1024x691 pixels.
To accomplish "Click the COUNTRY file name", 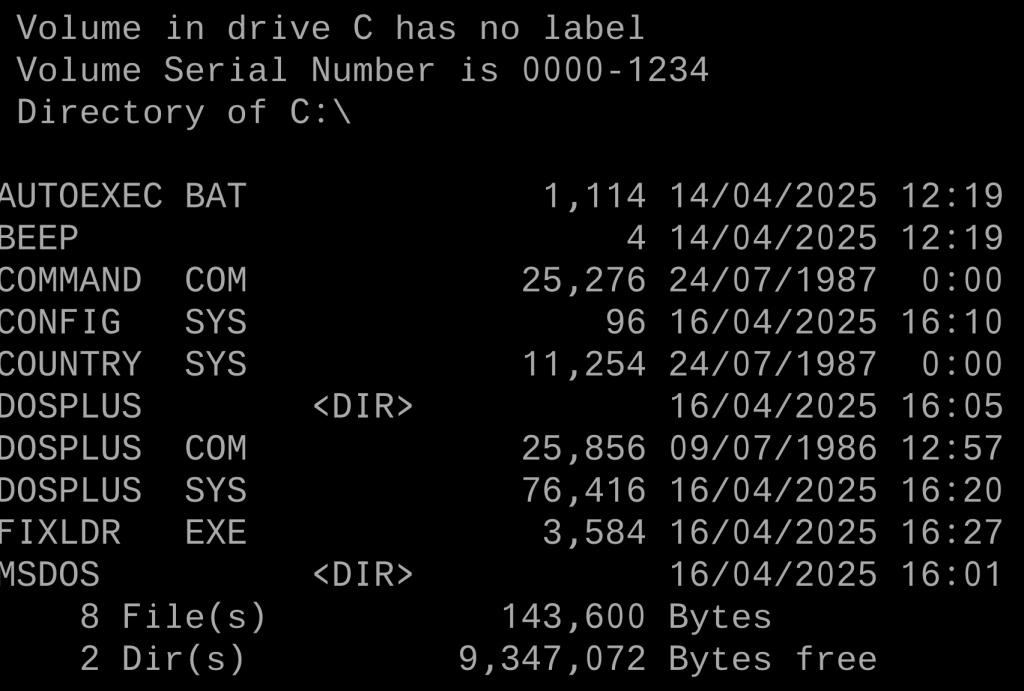I will tap(70, 364).
